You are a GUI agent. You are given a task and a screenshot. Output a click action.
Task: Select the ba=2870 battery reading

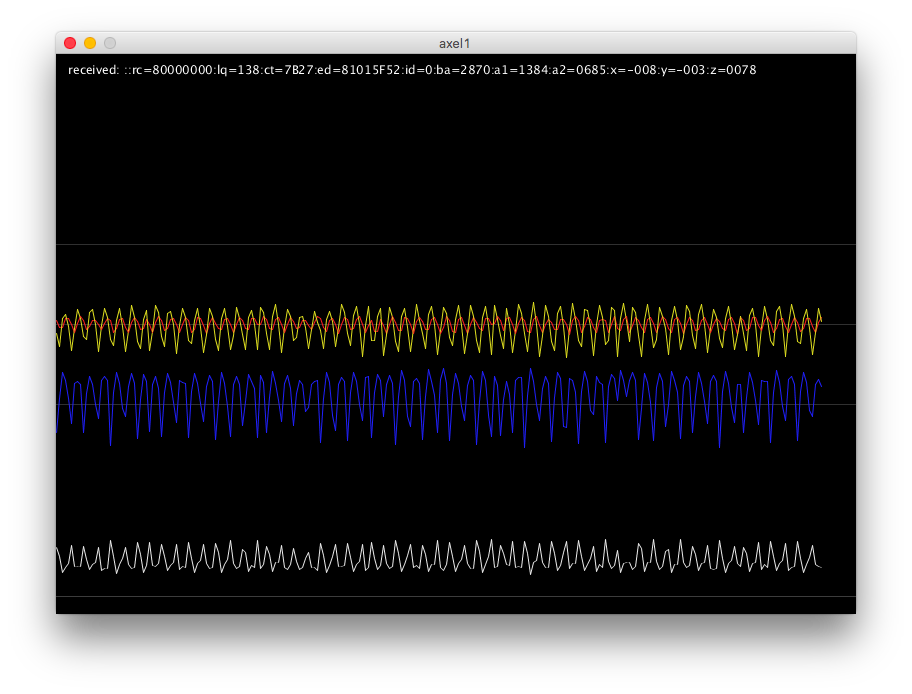[460, 70]
